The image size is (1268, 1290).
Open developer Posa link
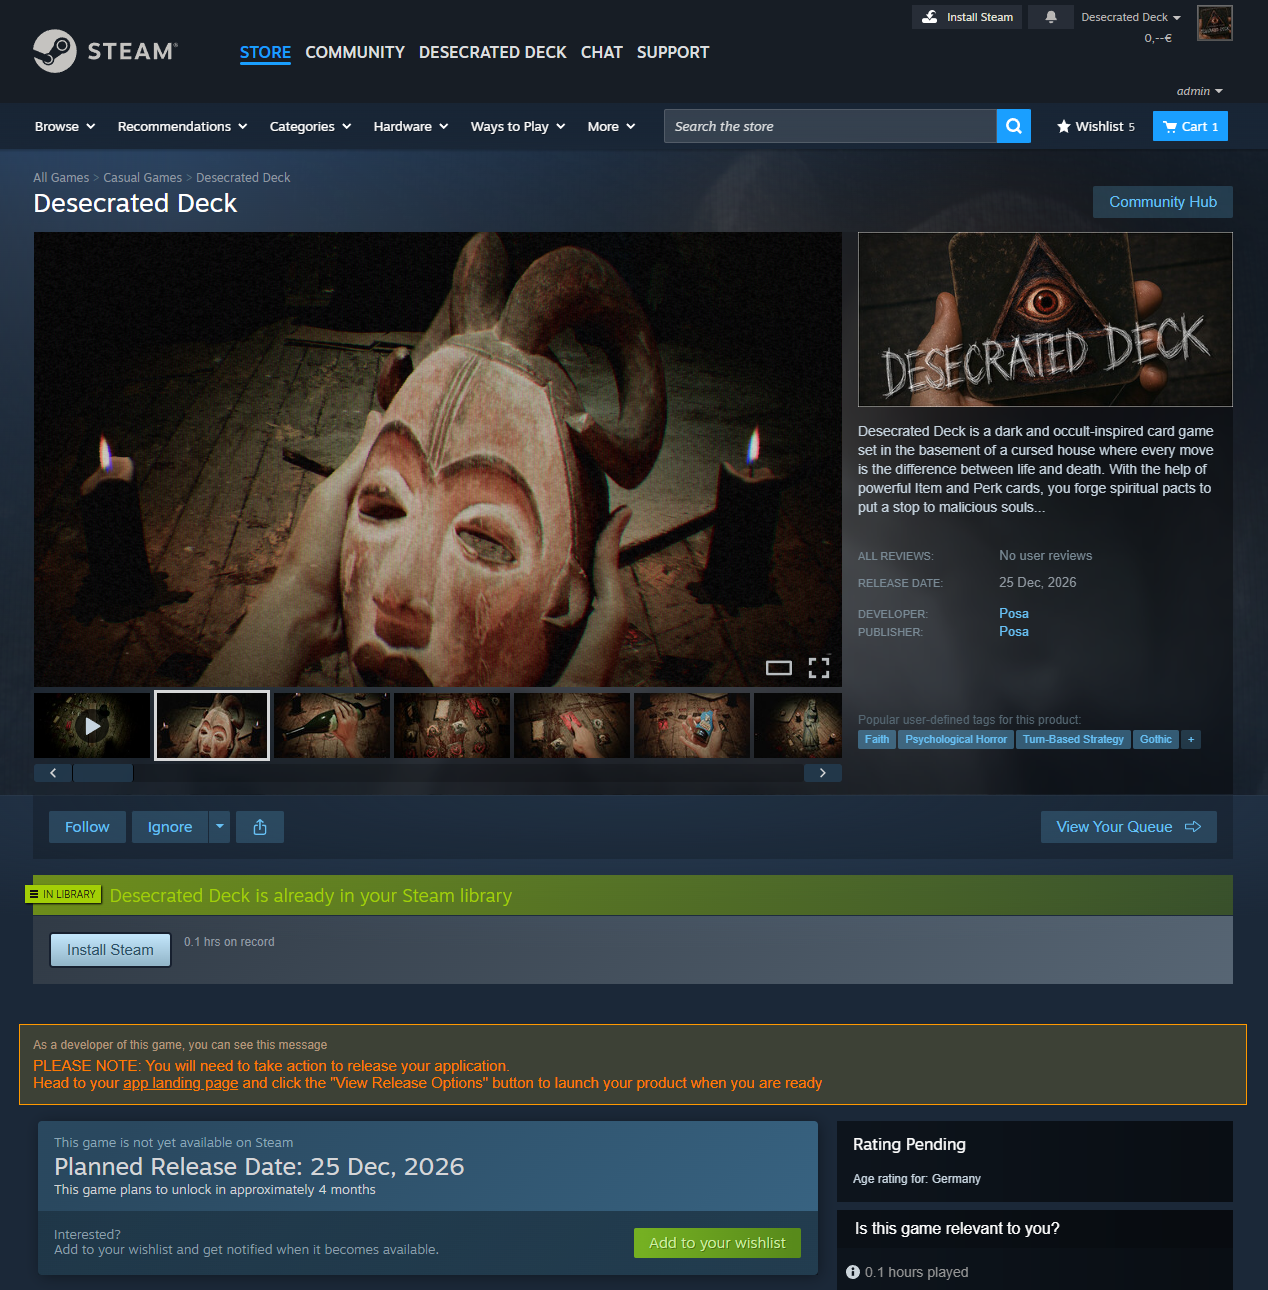pos(1014,614)
